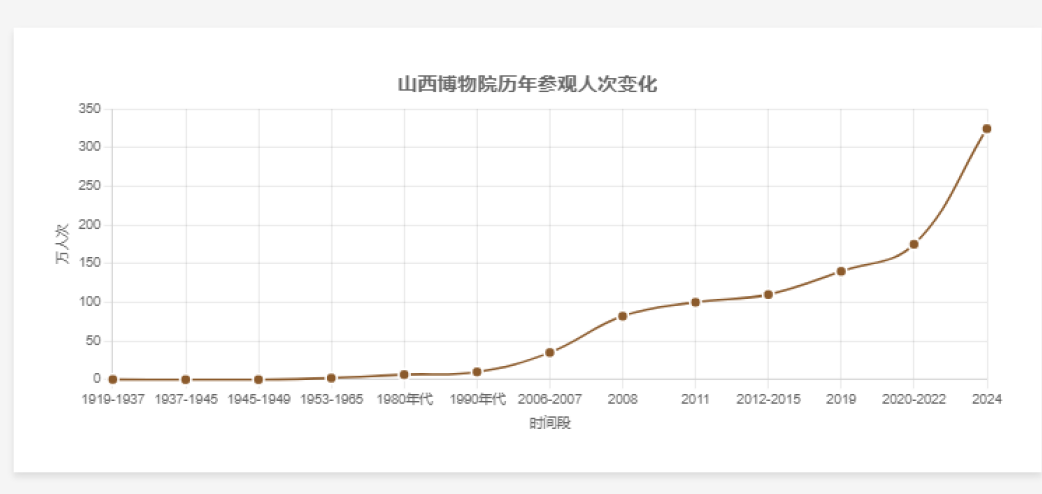1042x494 pixels.
Task: Select the 2012-2015 data point marker
Action: point(768,295)
